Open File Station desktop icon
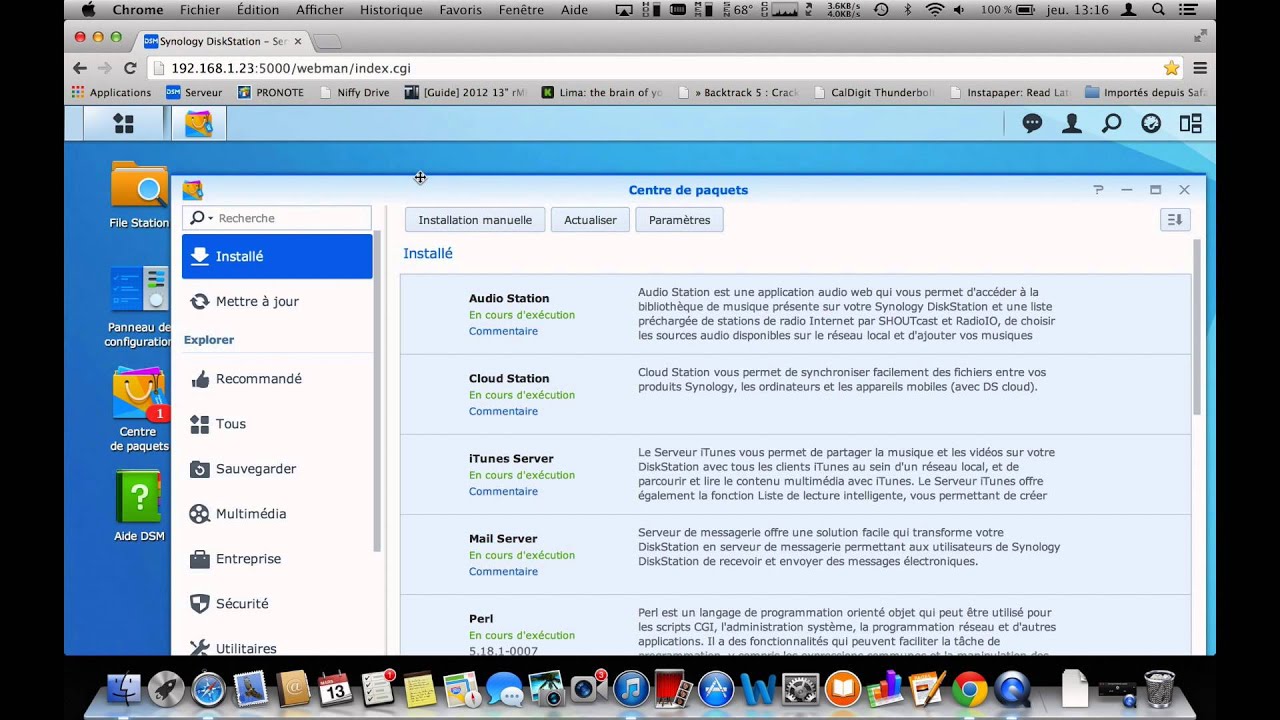This screenshot has height=720, width=1280. coord(139,195)
